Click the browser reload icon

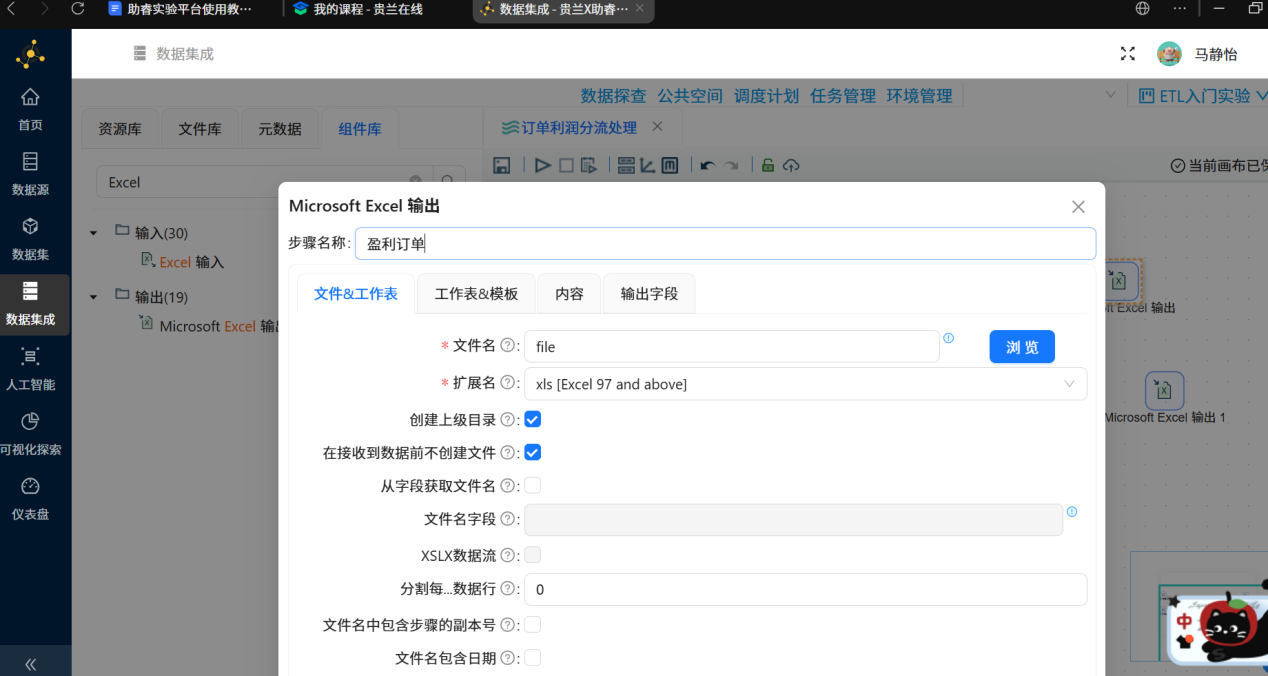pos(78,8)
